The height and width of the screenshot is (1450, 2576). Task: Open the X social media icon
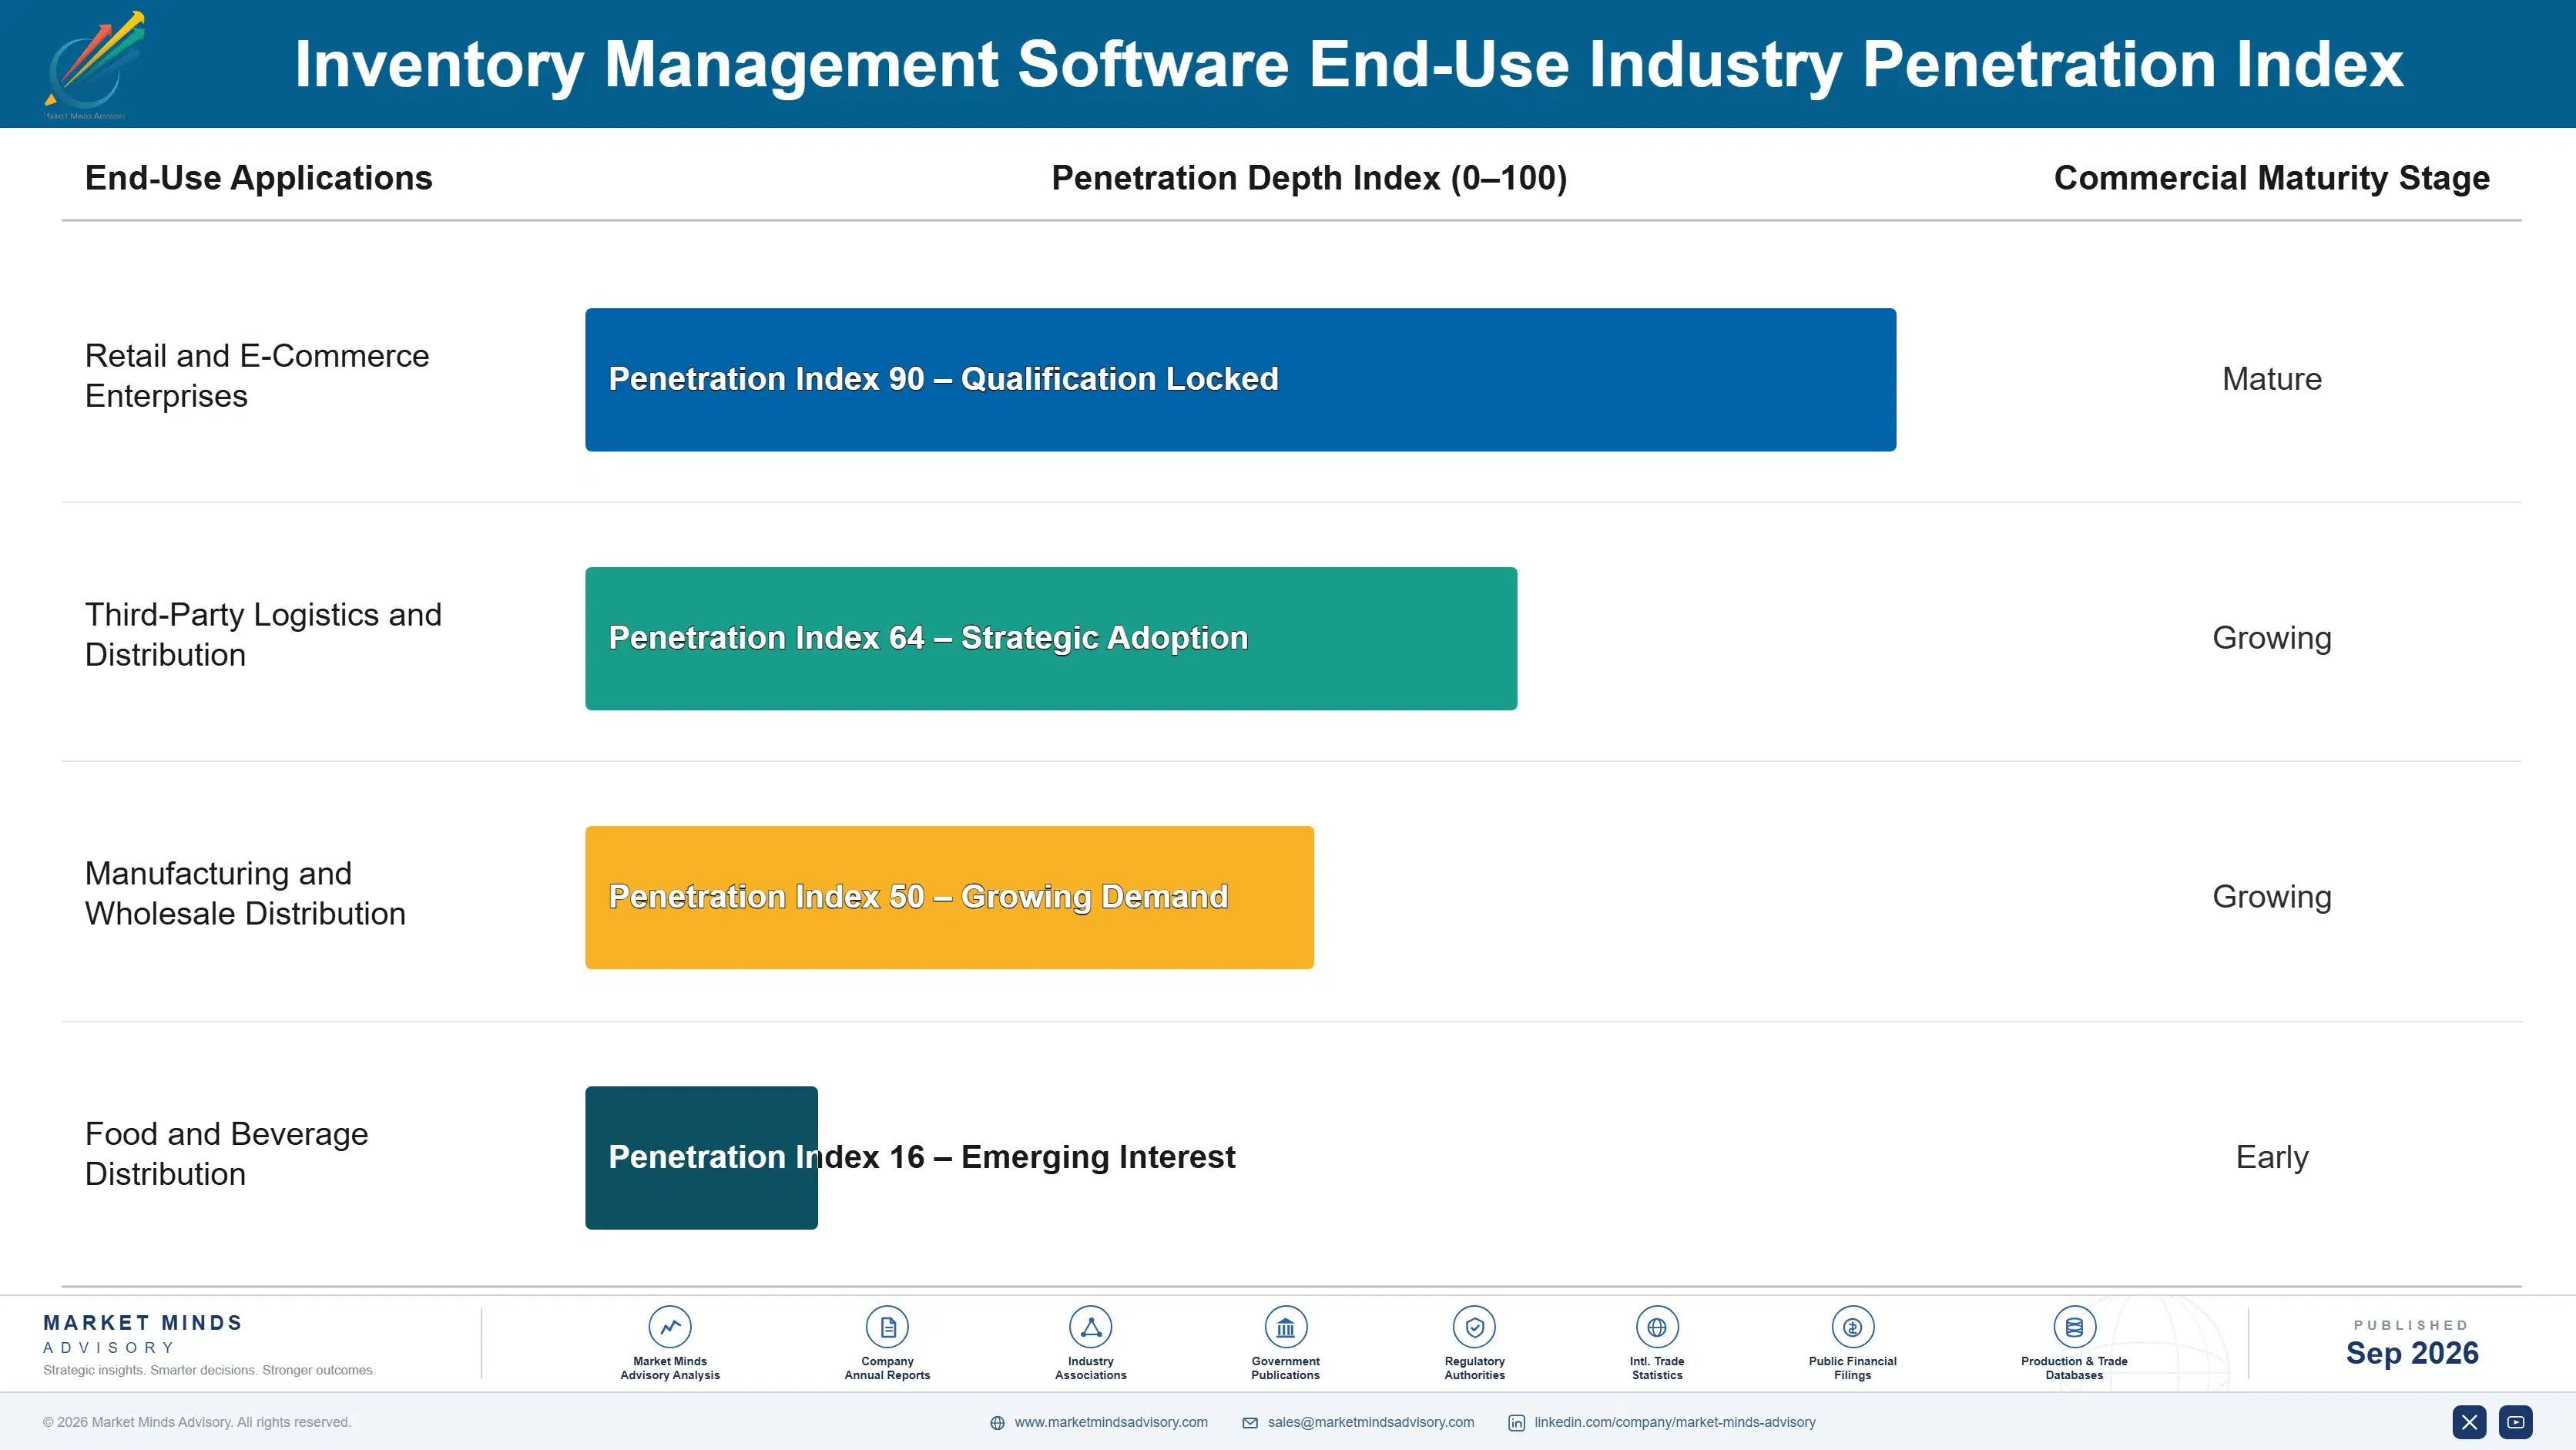click(x=2469, y=1422)
